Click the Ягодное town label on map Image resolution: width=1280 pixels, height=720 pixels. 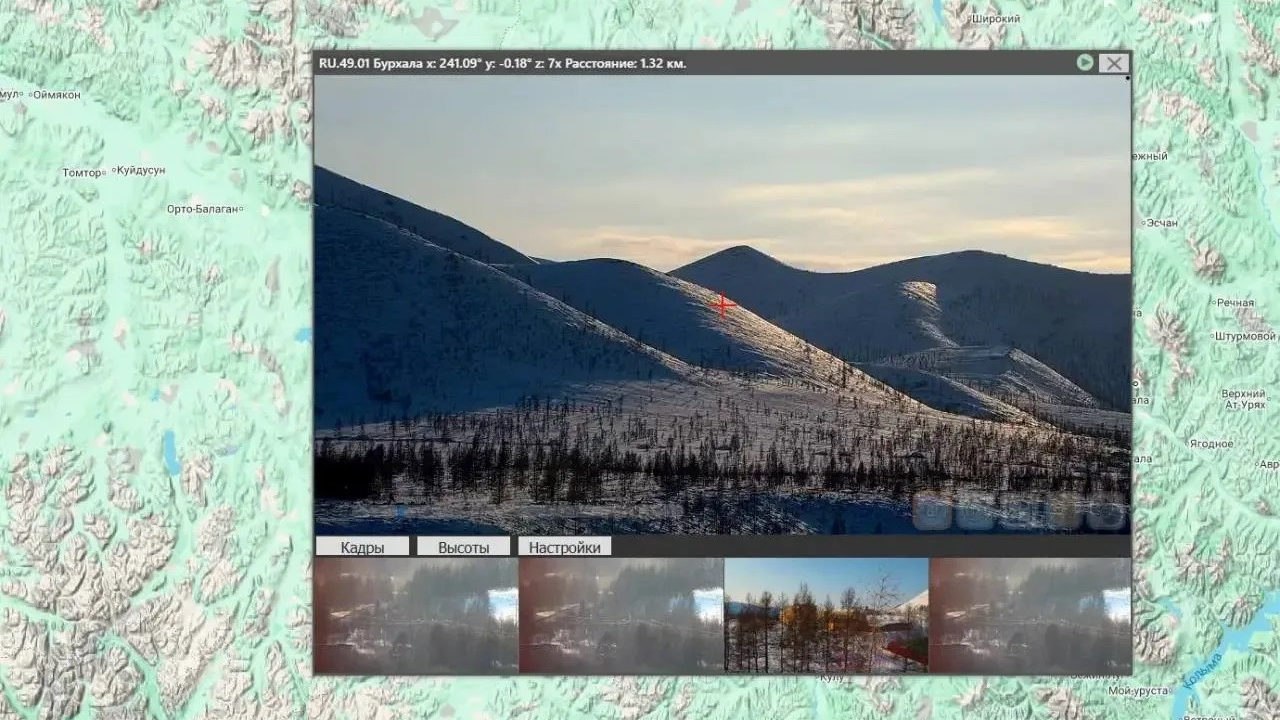[1211, 443]
